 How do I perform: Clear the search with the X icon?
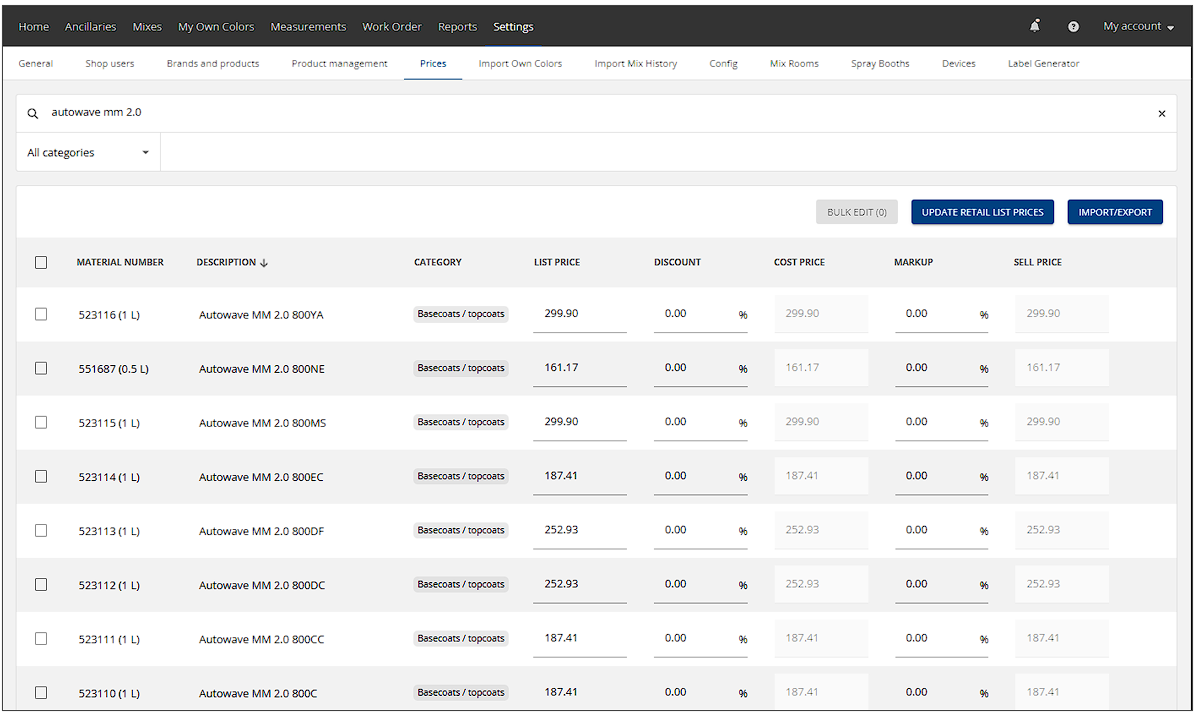1161,113
